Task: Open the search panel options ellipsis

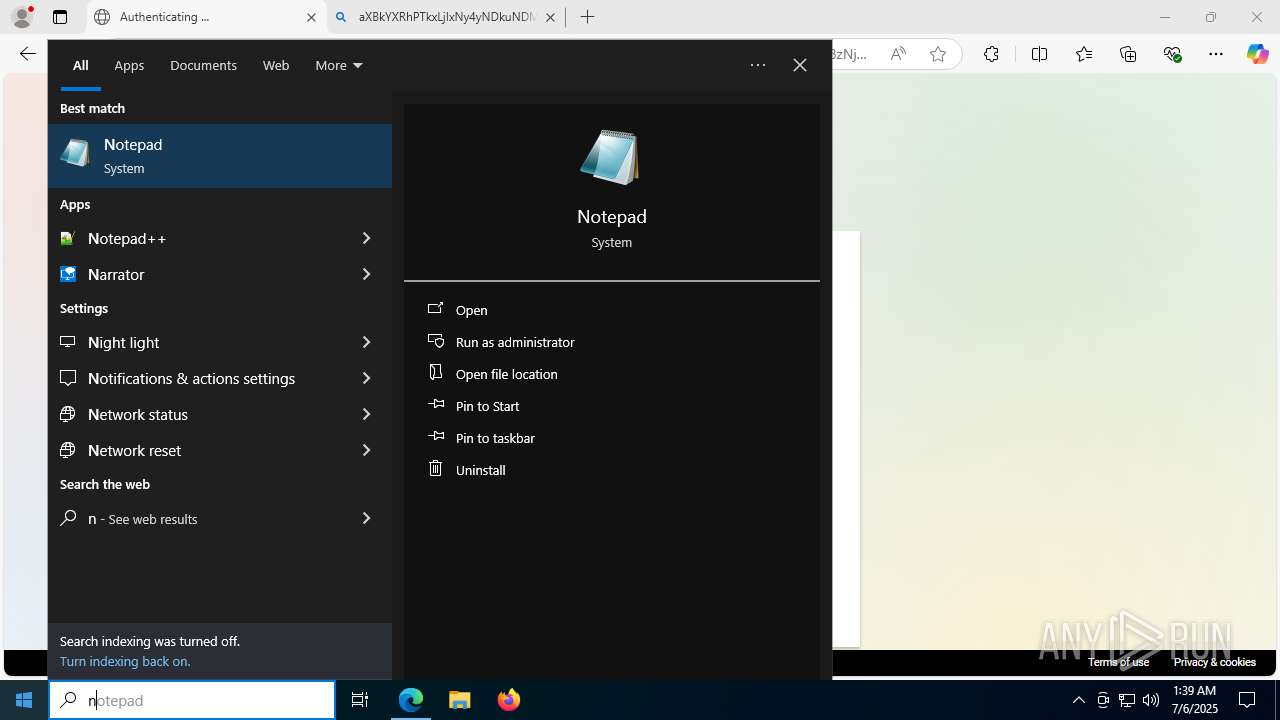Action: click(758, 65)
